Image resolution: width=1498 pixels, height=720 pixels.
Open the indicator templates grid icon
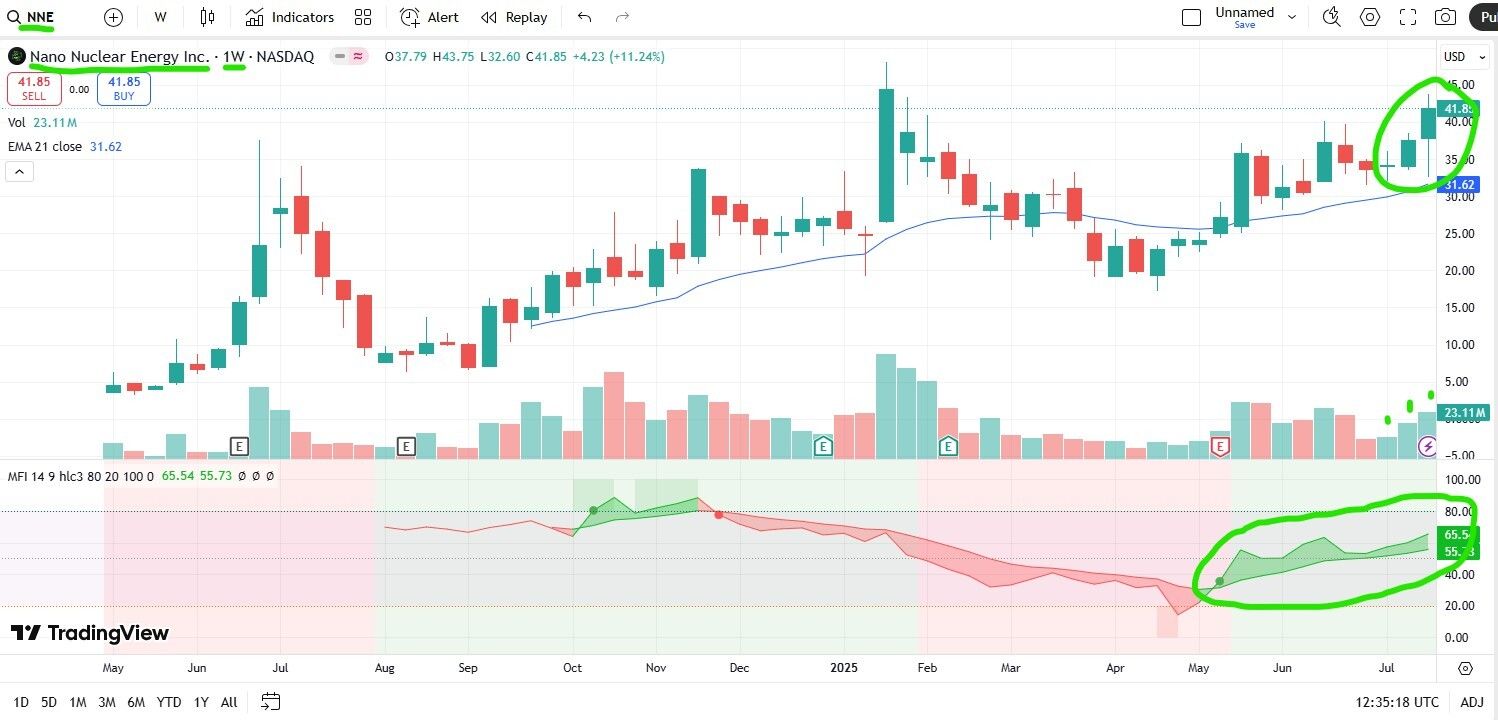click(363, 17)
